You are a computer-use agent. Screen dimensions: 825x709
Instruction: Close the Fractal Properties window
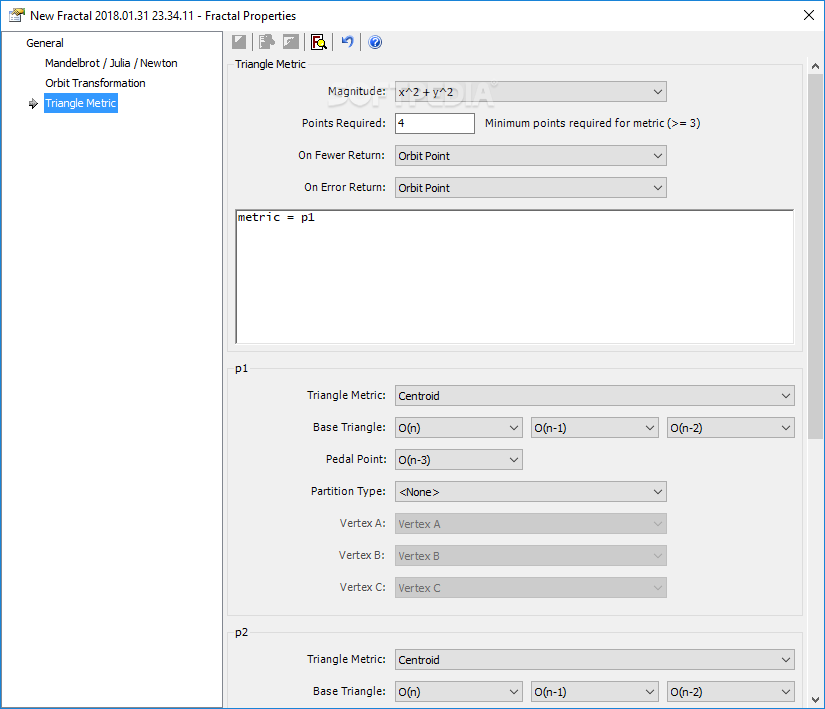pyautogui.click(x=809, y=15)
